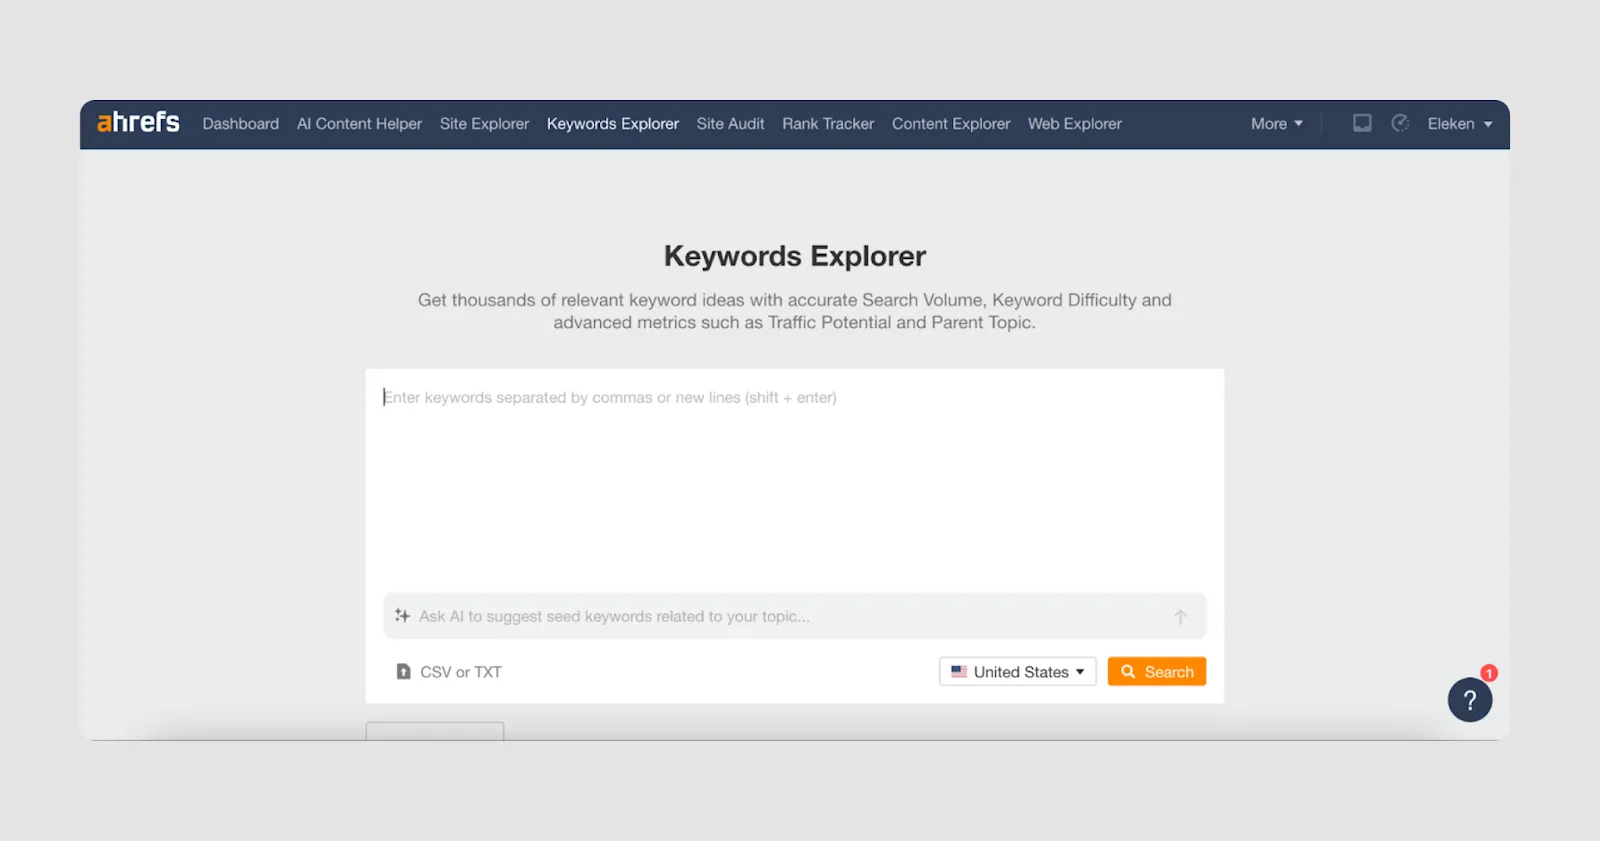
Task: Click the AI sparkle icon
Action: click(402, 616)
